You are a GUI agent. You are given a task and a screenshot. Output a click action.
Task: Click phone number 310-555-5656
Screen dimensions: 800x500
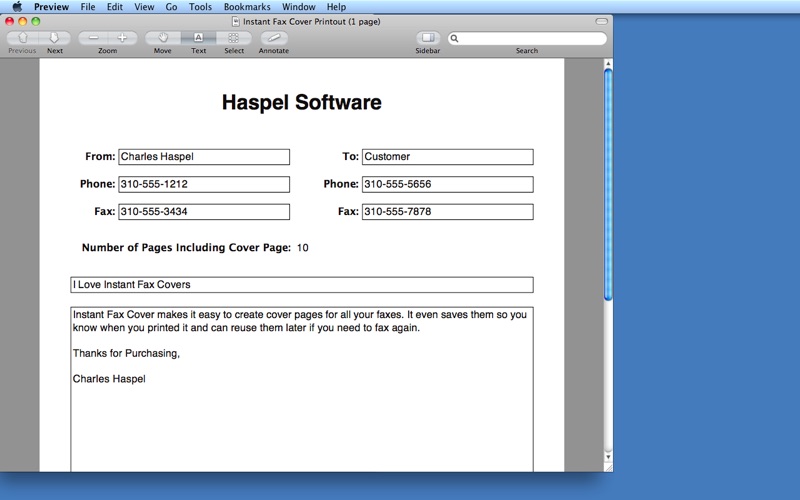pos(398,184)
